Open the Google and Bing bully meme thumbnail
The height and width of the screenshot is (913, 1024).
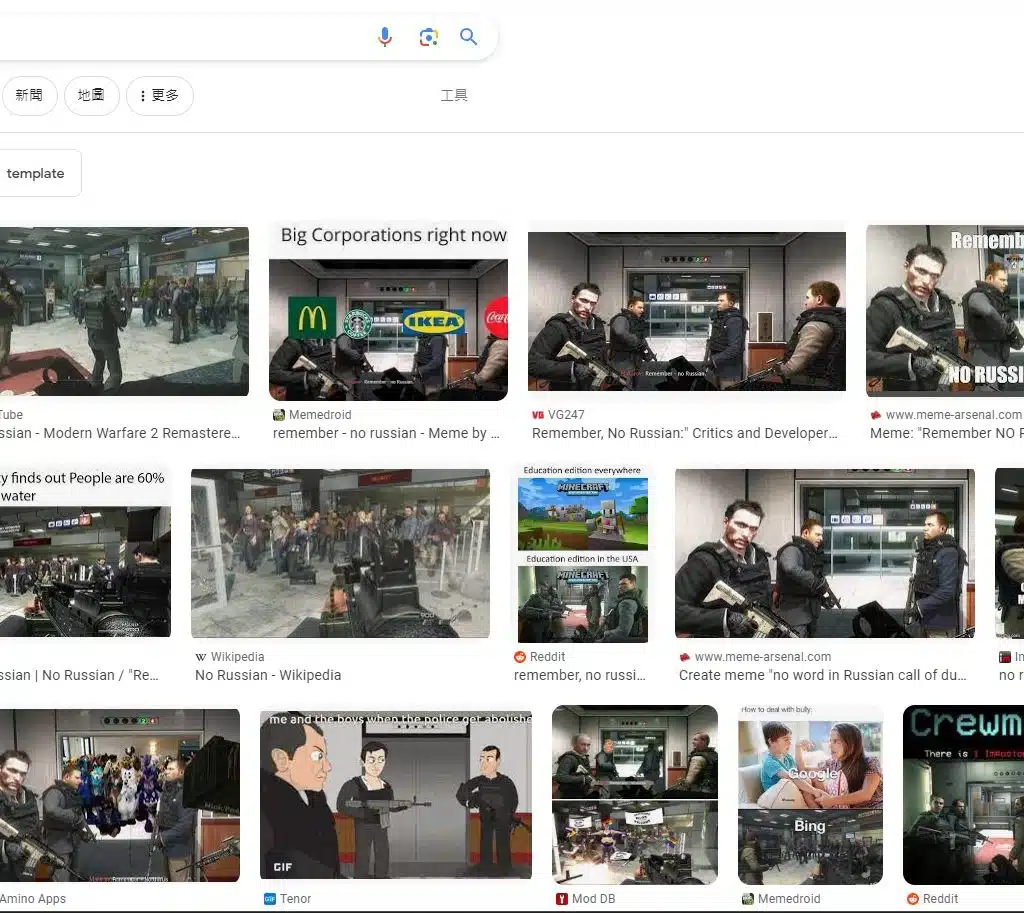[x=810, y=796]
